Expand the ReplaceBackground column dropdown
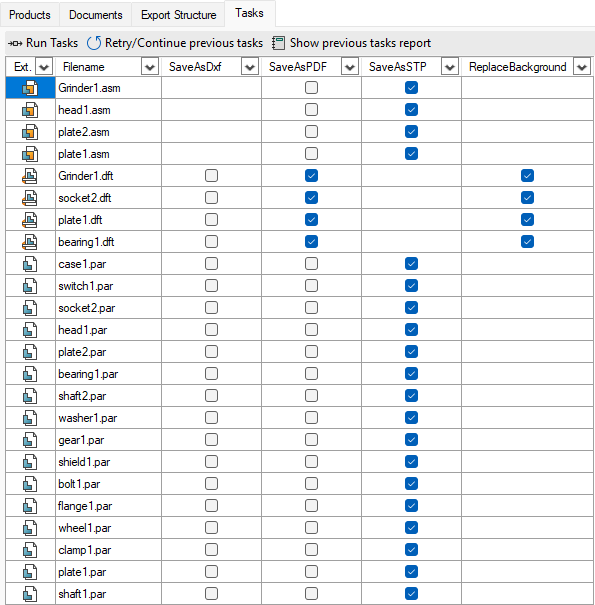 coord(582,67)
